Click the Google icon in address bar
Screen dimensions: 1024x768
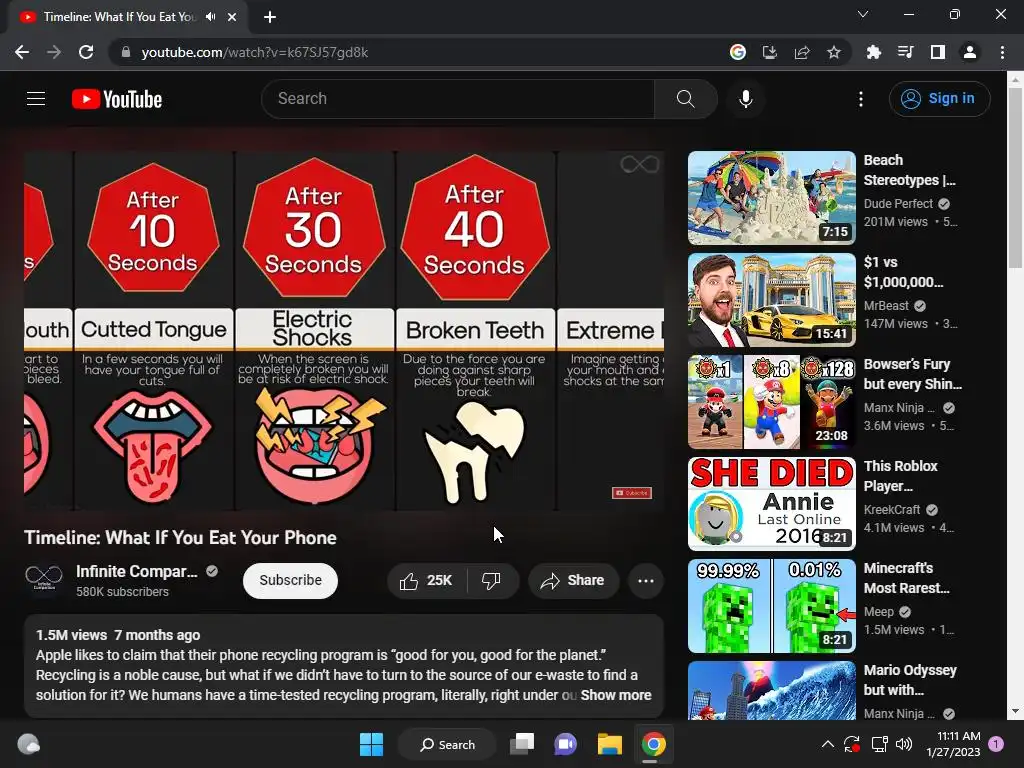pyautogui.click(x=737, y=52)
